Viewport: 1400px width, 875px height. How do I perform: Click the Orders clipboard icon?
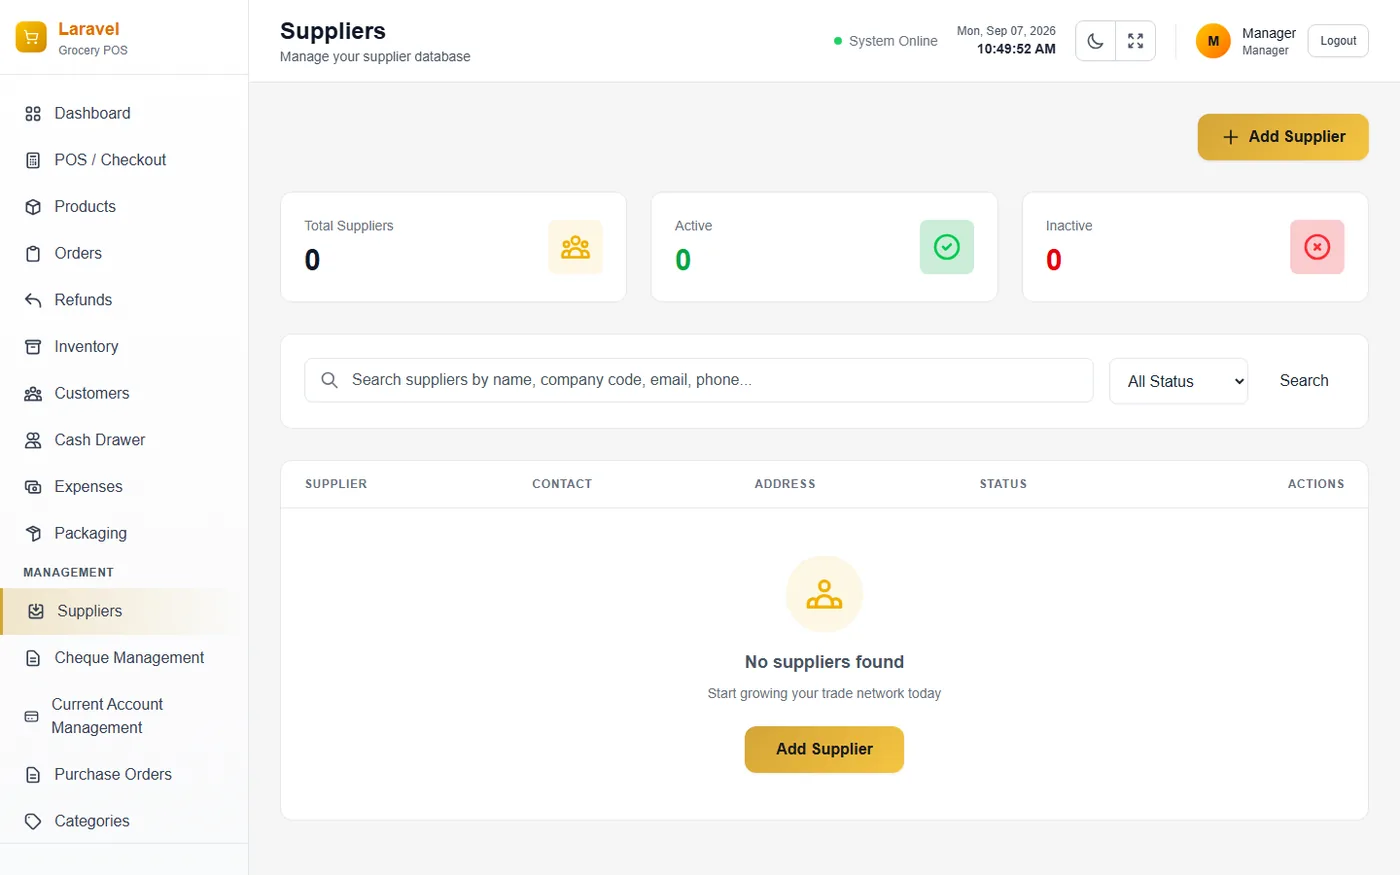pyautogui.click(x=33, y=254)
